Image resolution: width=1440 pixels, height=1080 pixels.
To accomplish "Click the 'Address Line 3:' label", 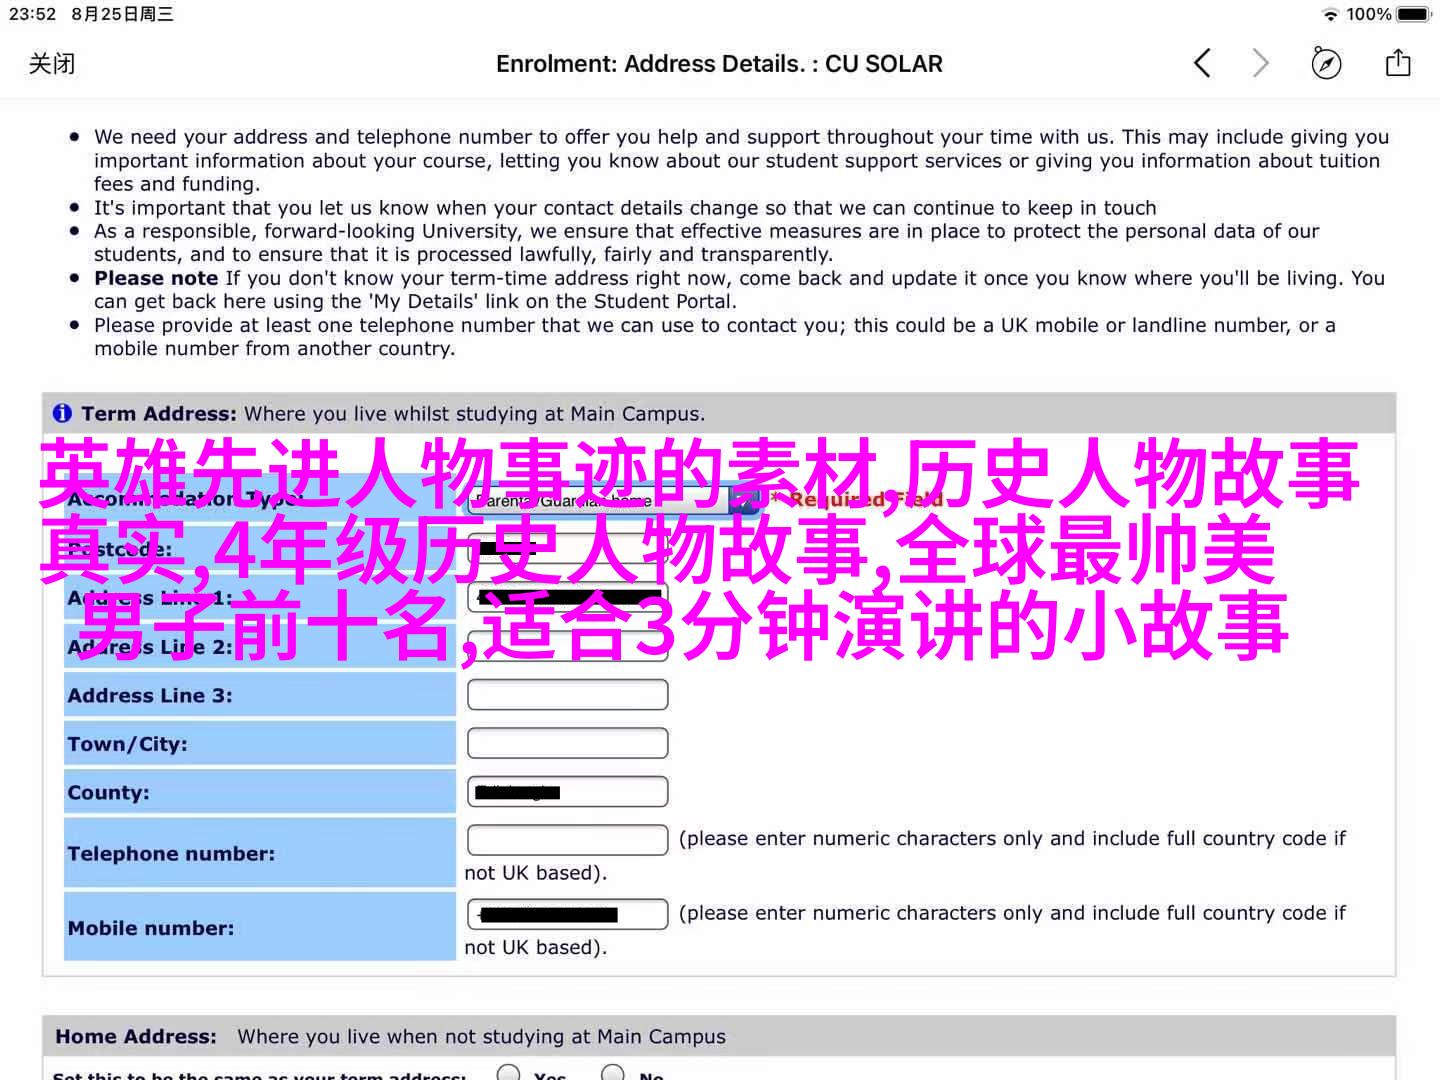I will pos(149,695).
